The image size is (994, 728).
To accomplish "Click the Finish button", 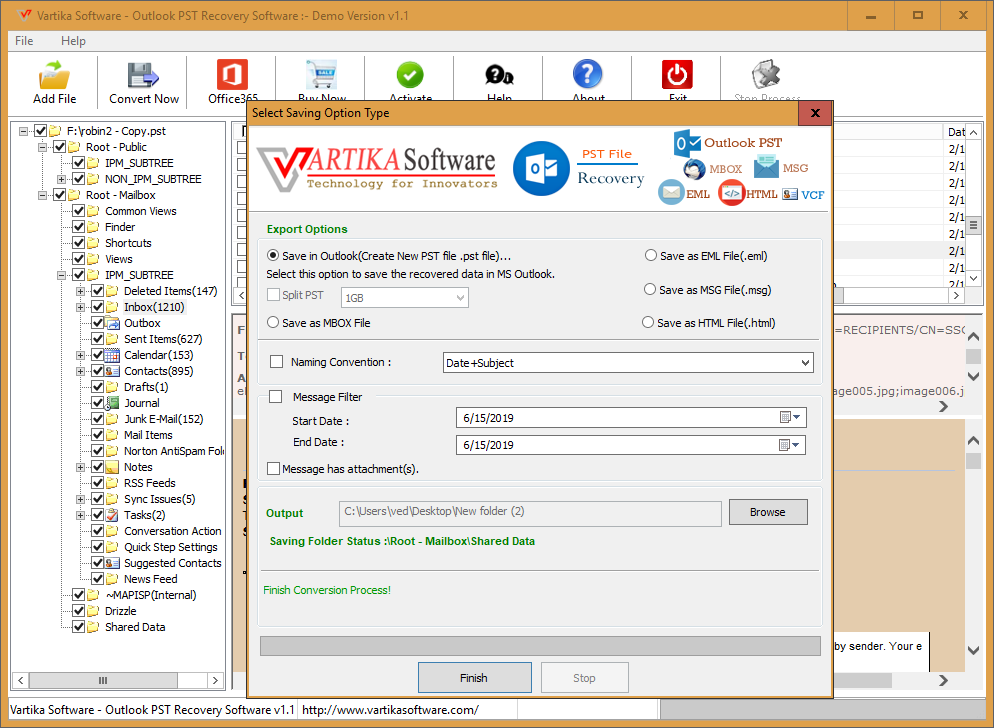I will tap(474, 678).
